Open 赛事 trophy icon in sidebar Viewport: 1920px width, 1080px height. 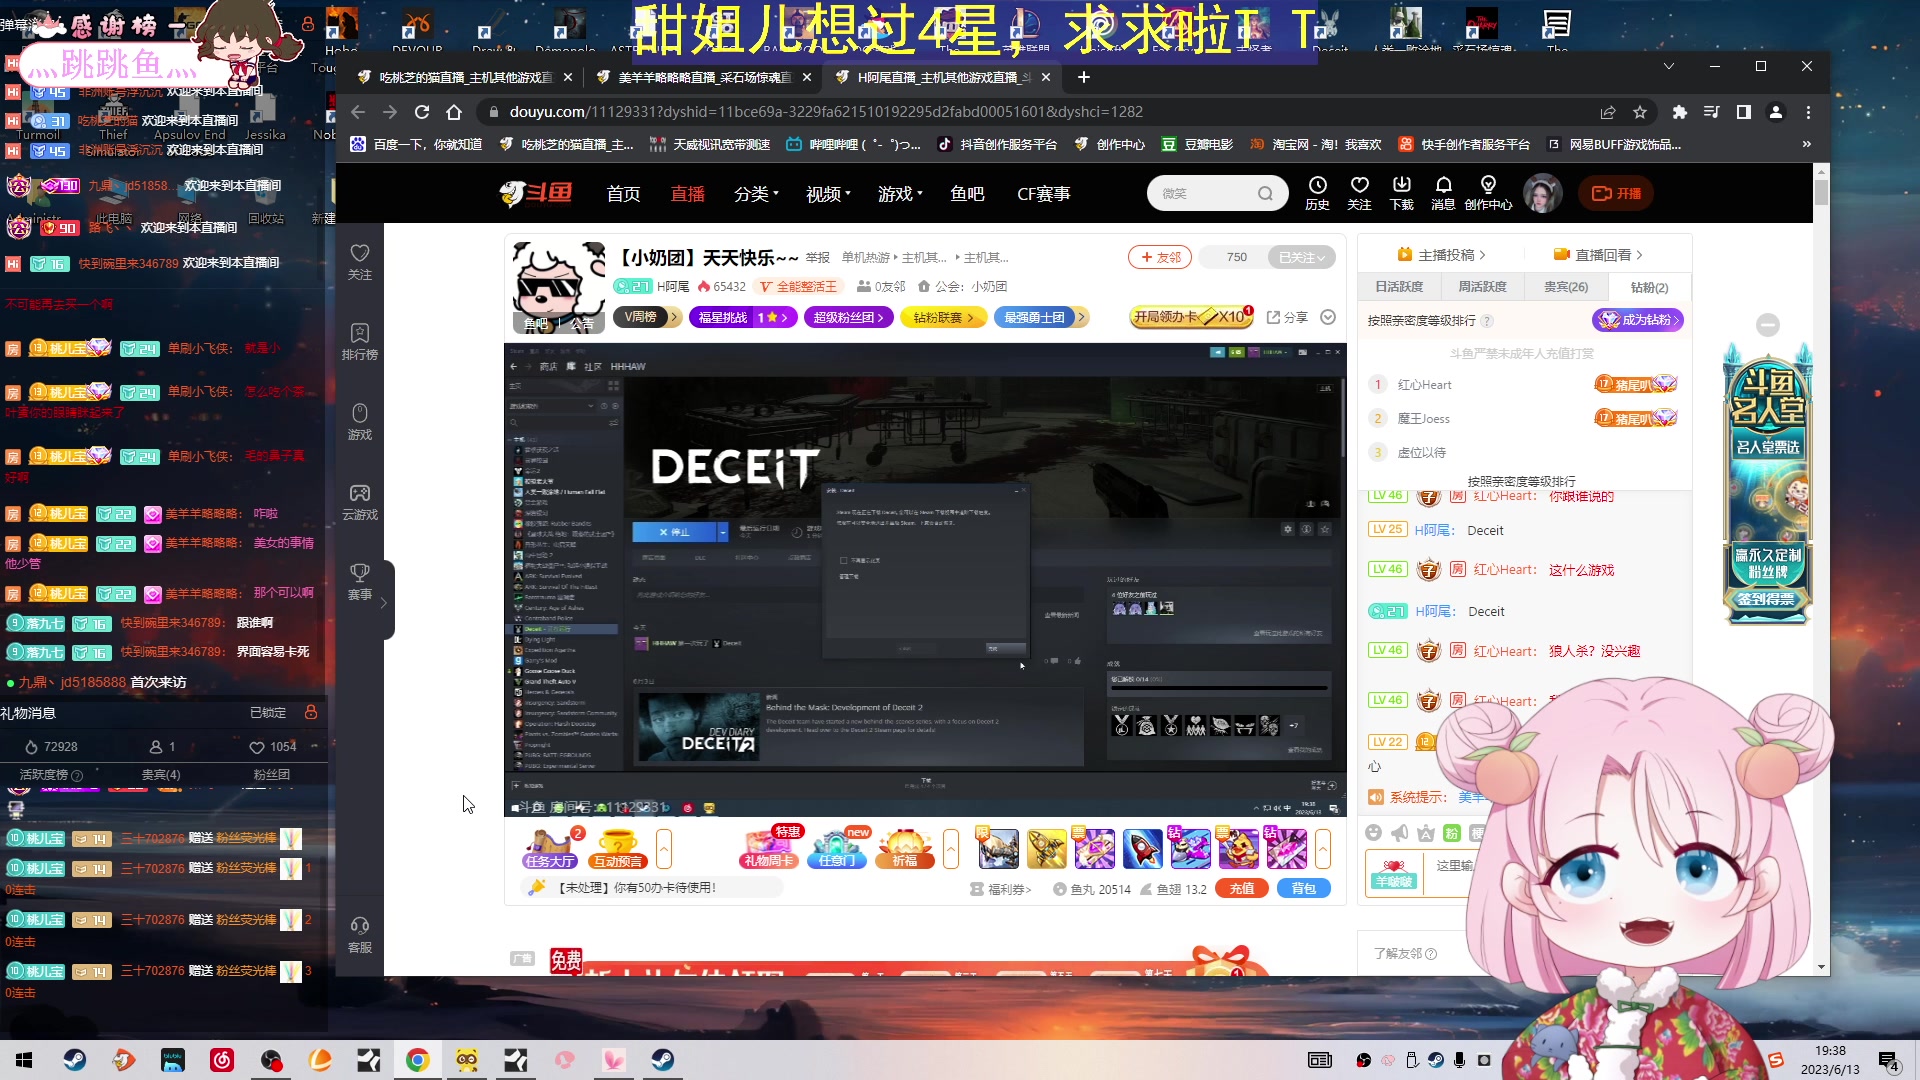[360, 582]
